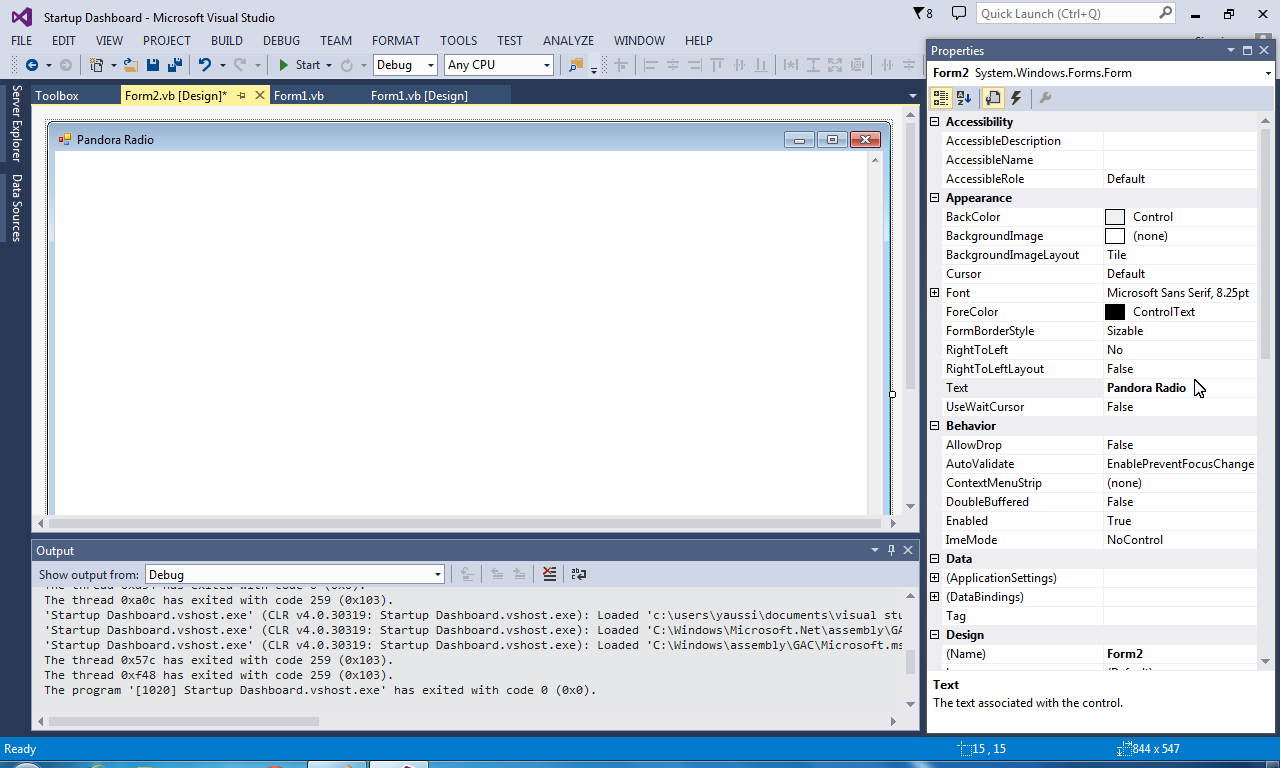Switch to the Form1.vb tab
1281x768 pixels.
(299, 95)
